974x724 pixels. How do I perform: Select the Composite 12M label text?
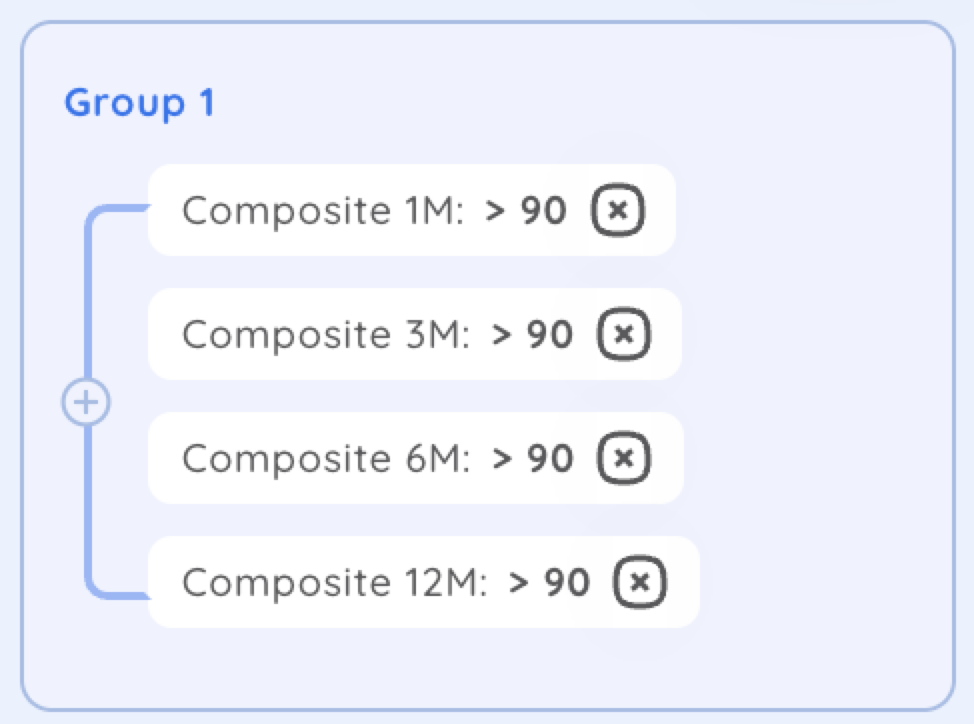(335, 583)
